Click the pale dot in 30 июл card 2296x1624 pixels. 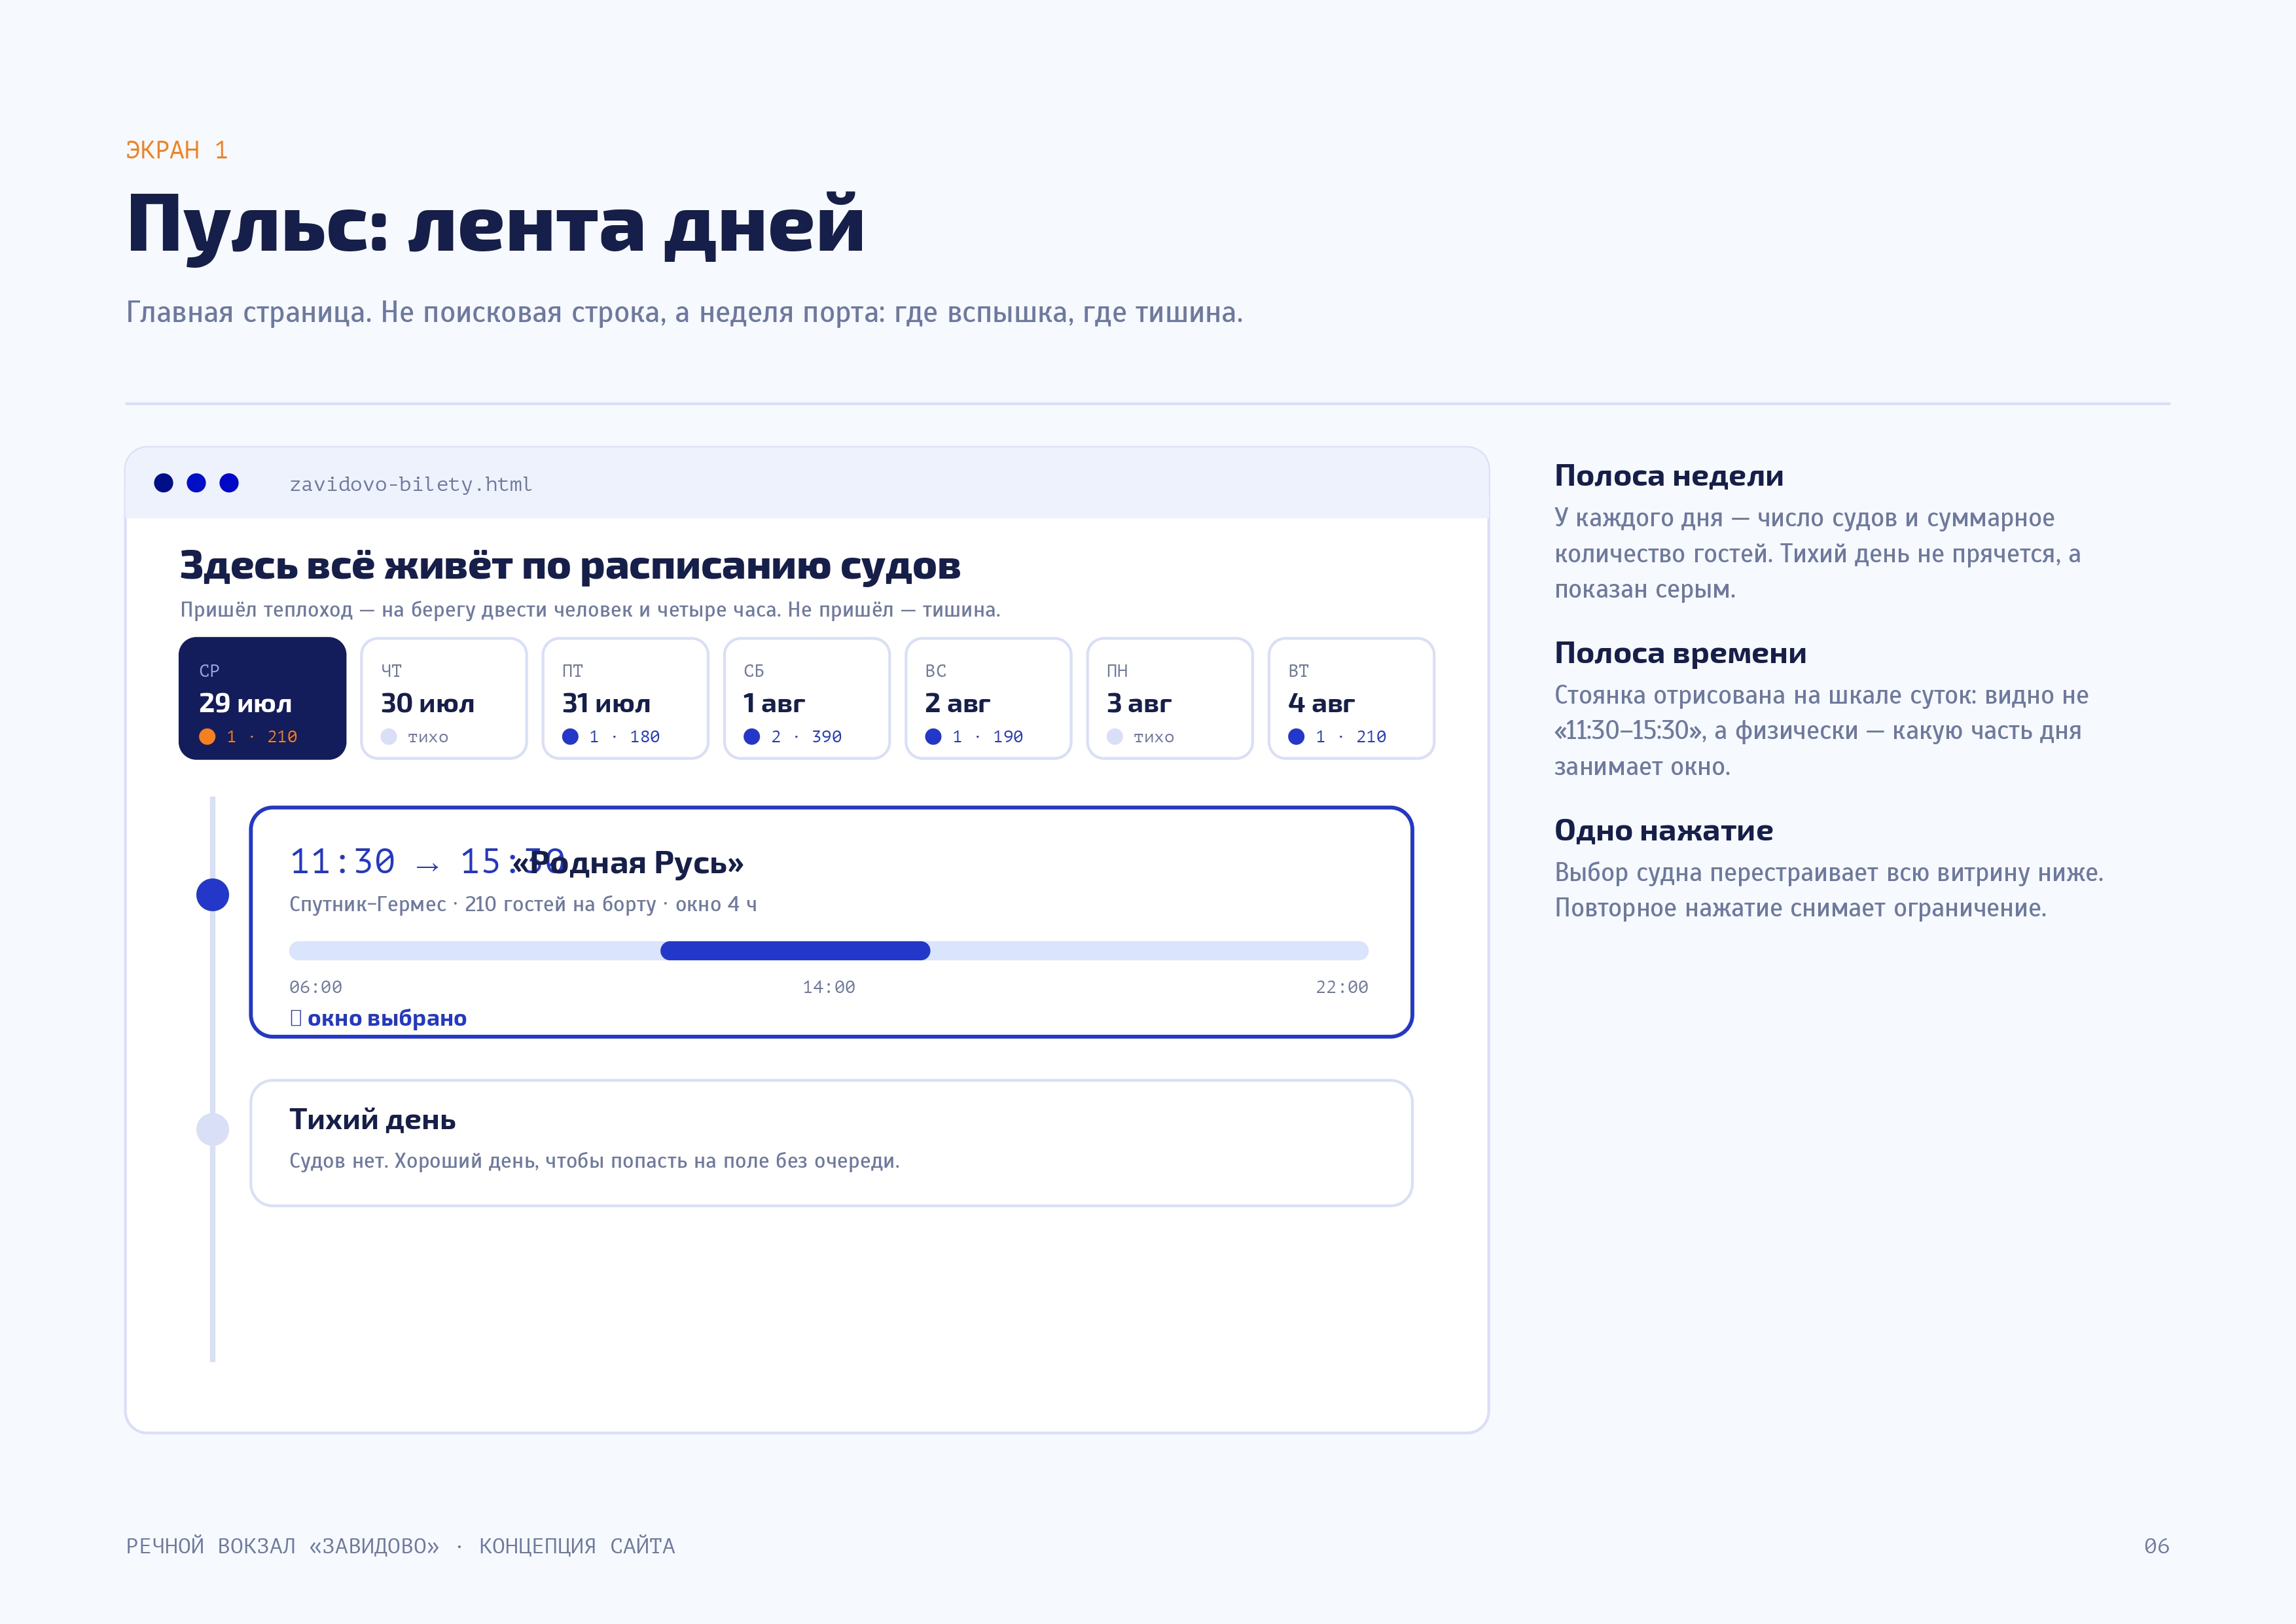click(389, 736)
